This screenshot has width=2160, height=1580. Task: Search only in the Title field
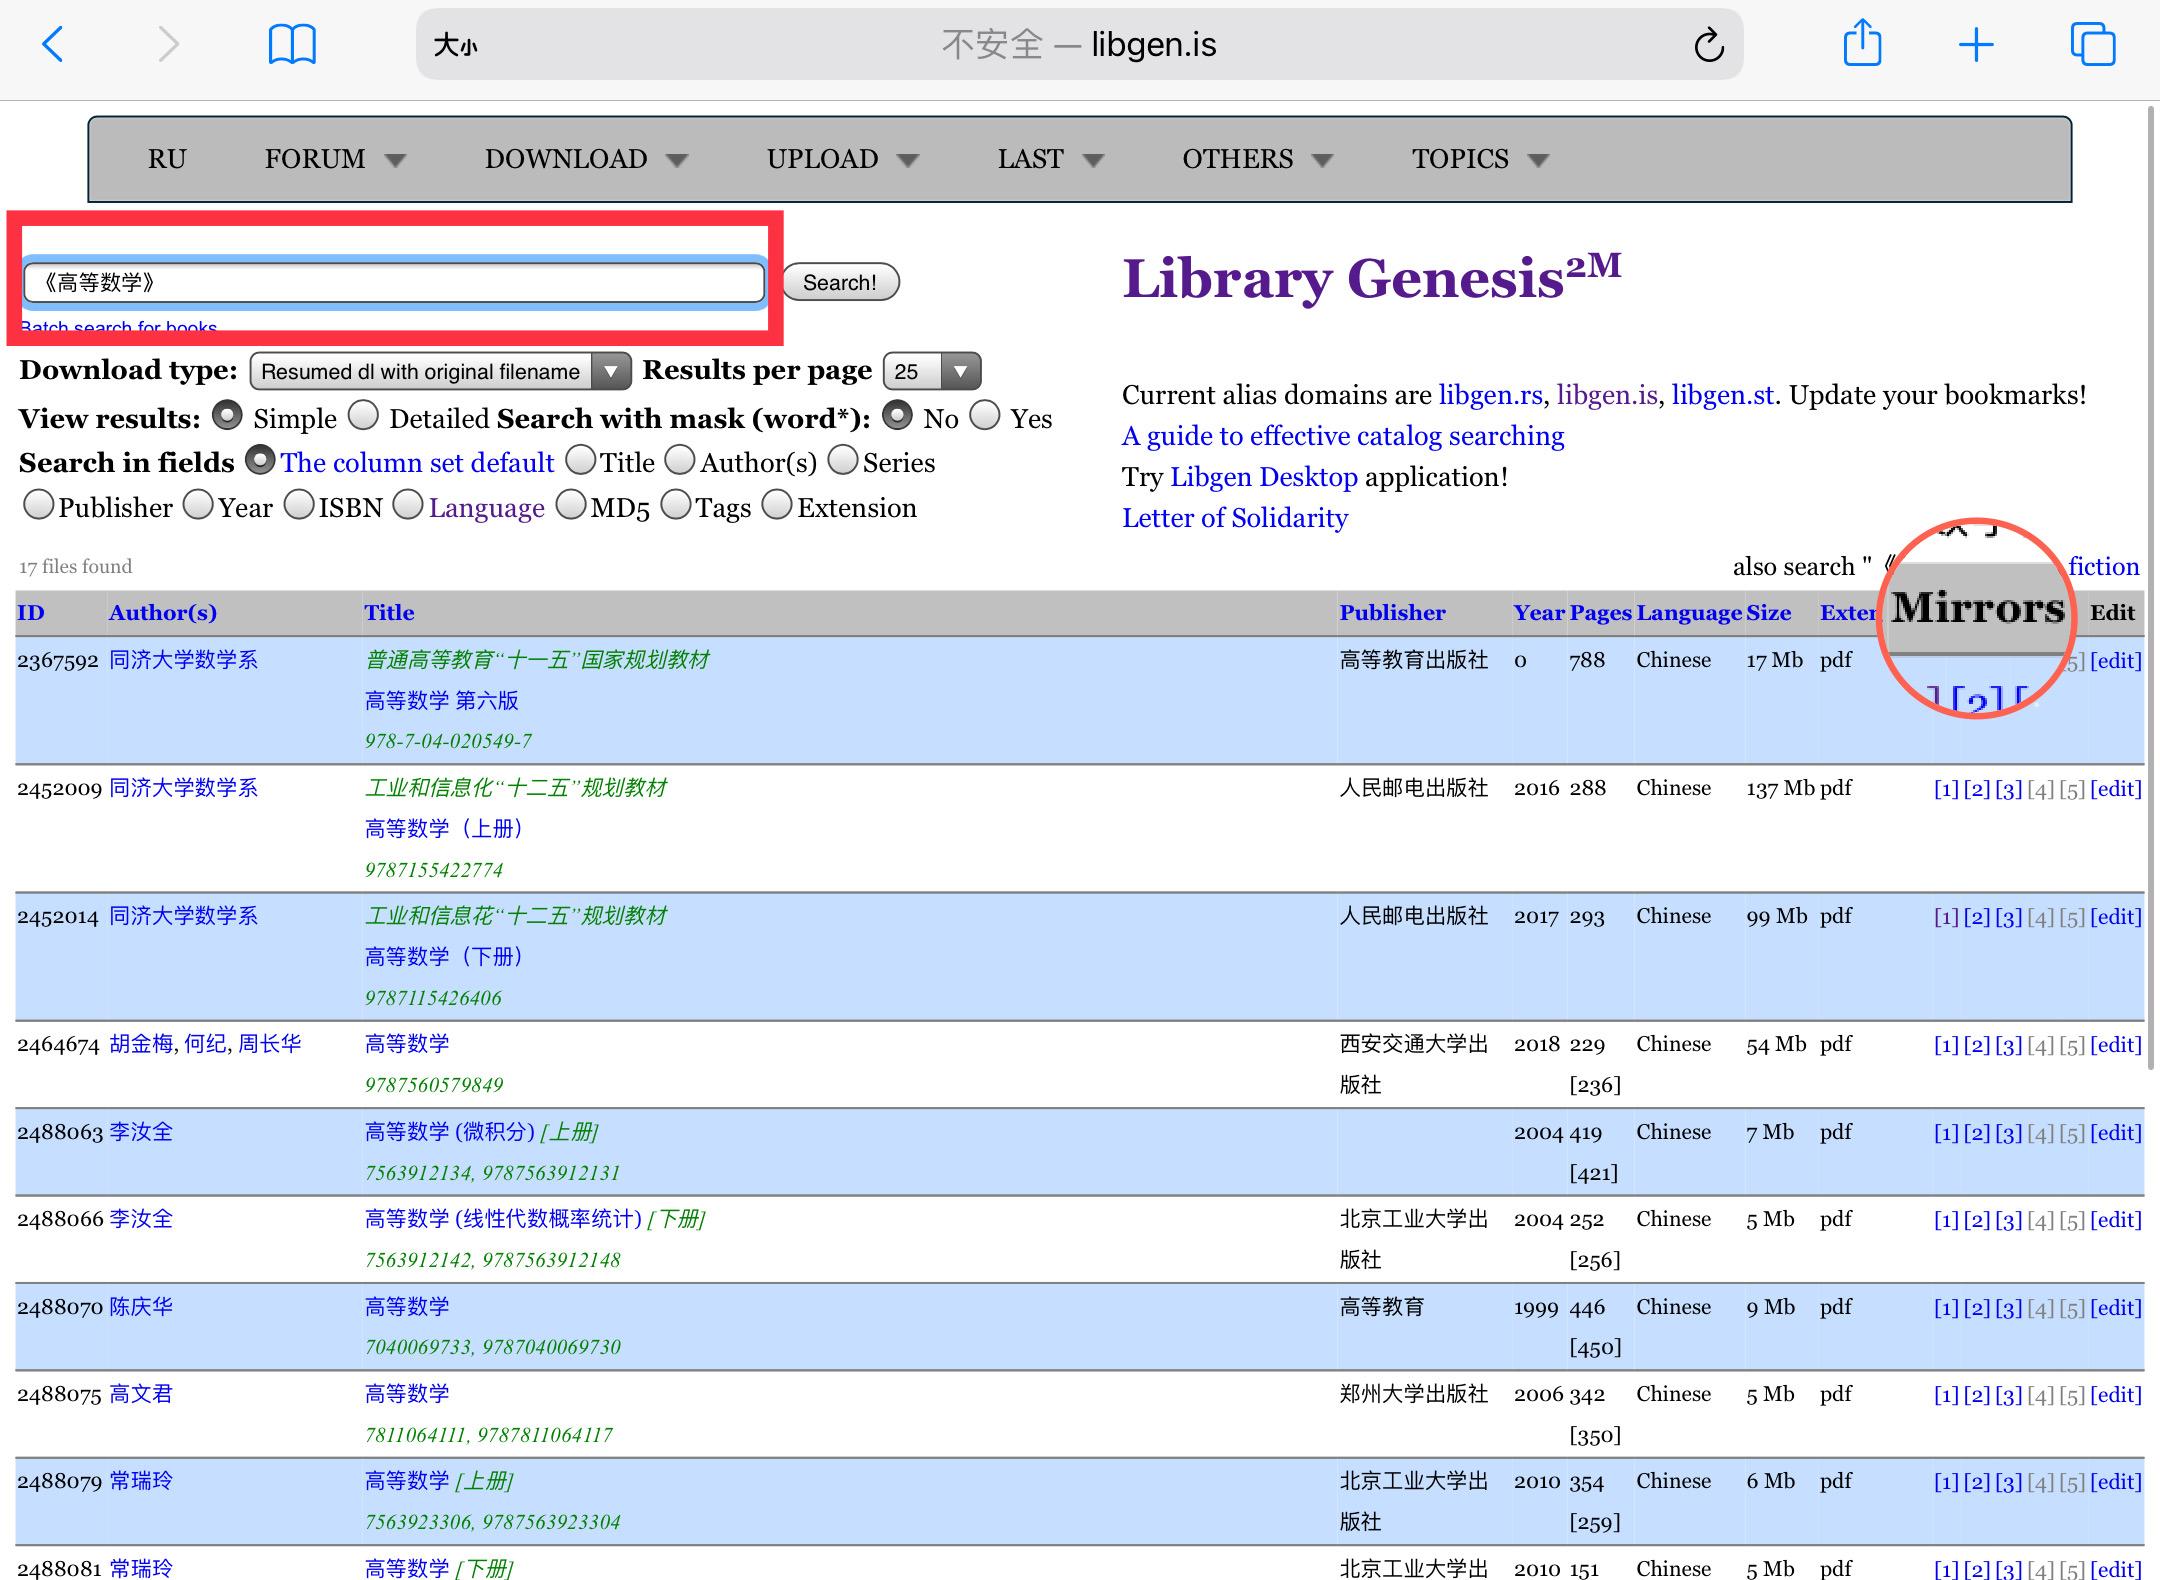tap(580, 460)
